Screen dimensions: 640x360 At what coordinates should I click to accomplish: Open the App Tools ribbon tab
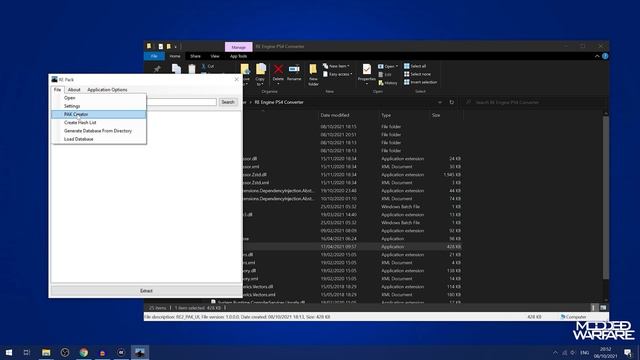coord(238,56)
